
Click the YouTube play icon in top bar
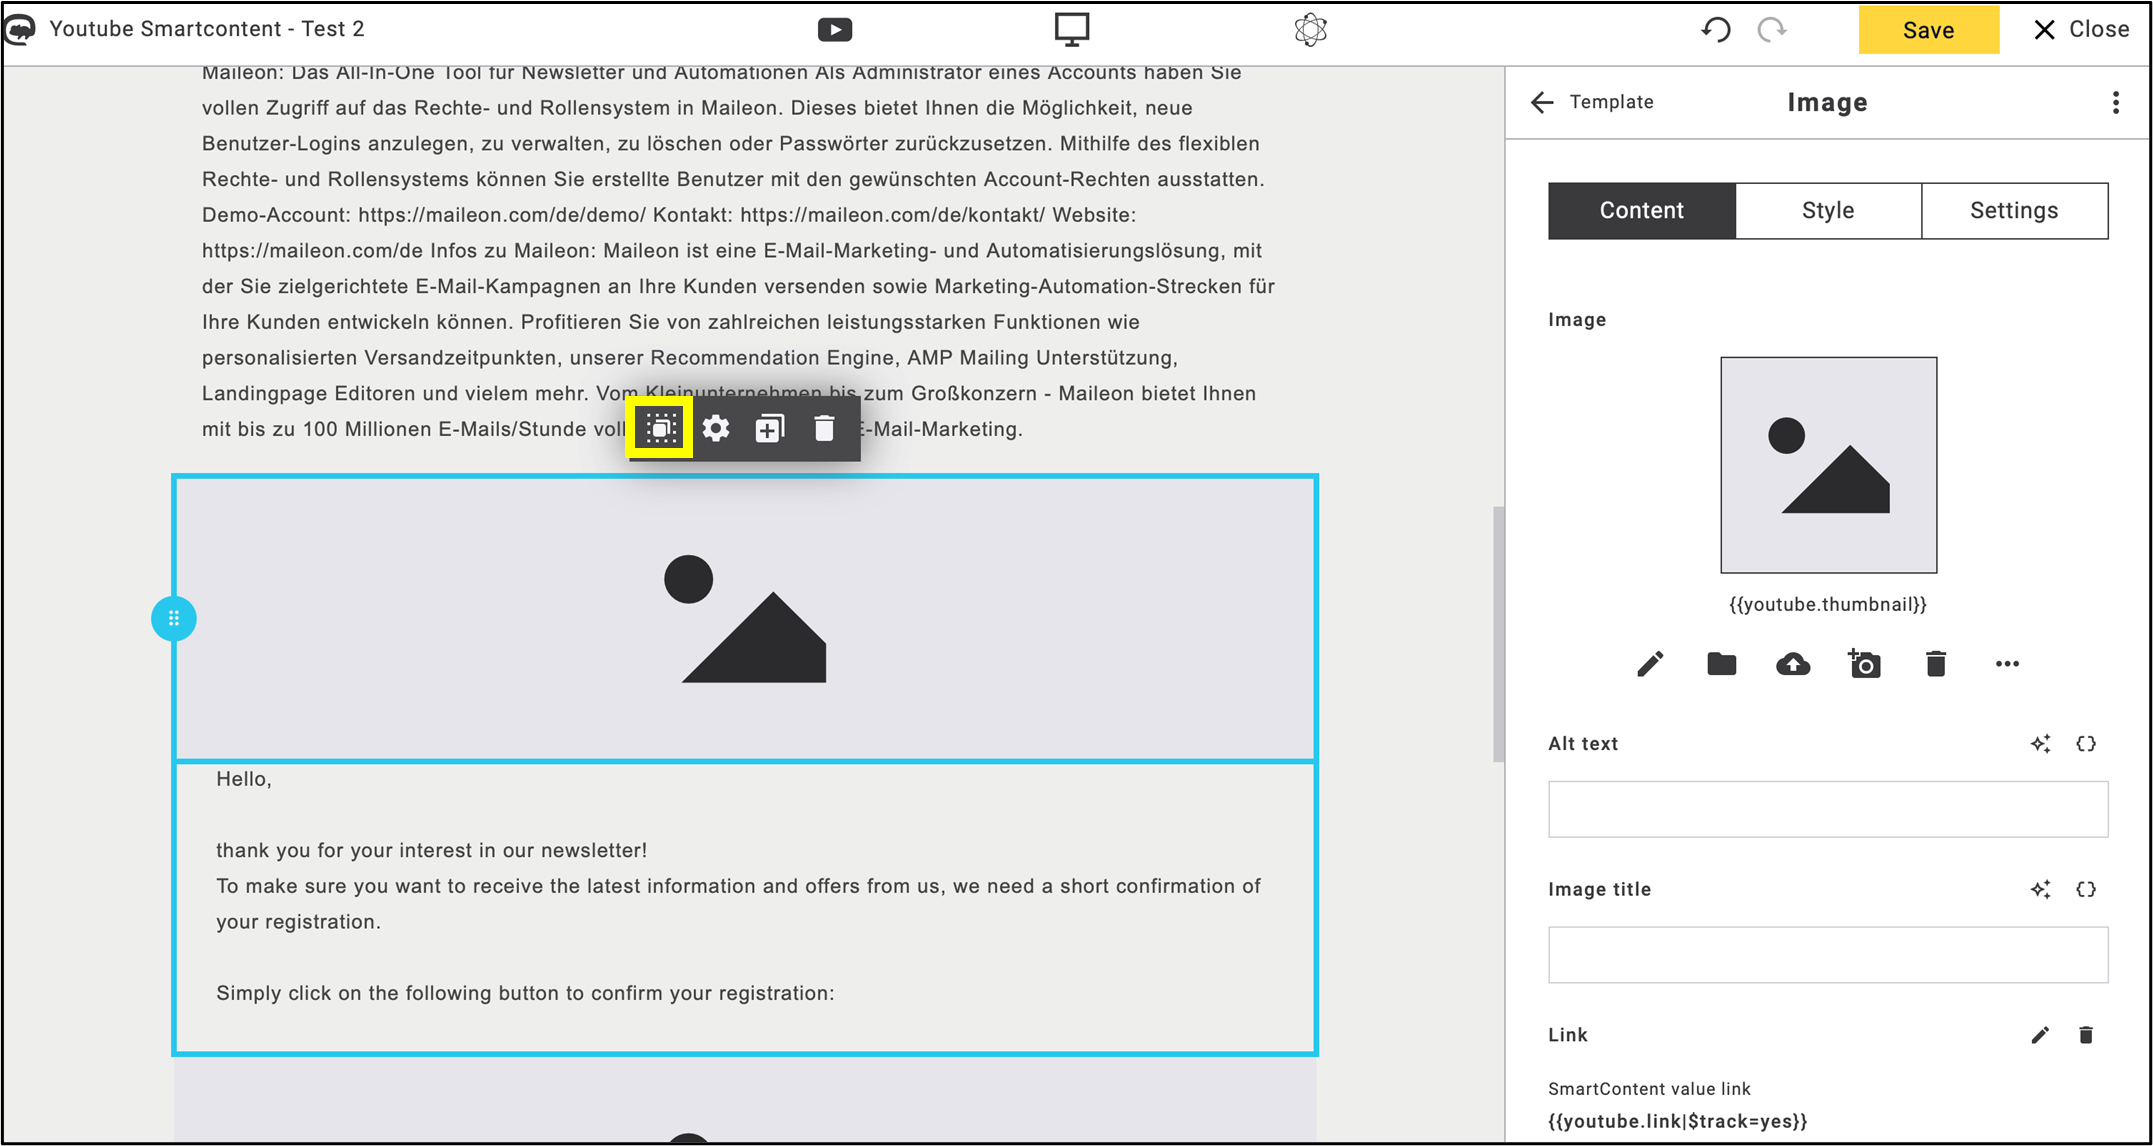click(x=835, y=30)
